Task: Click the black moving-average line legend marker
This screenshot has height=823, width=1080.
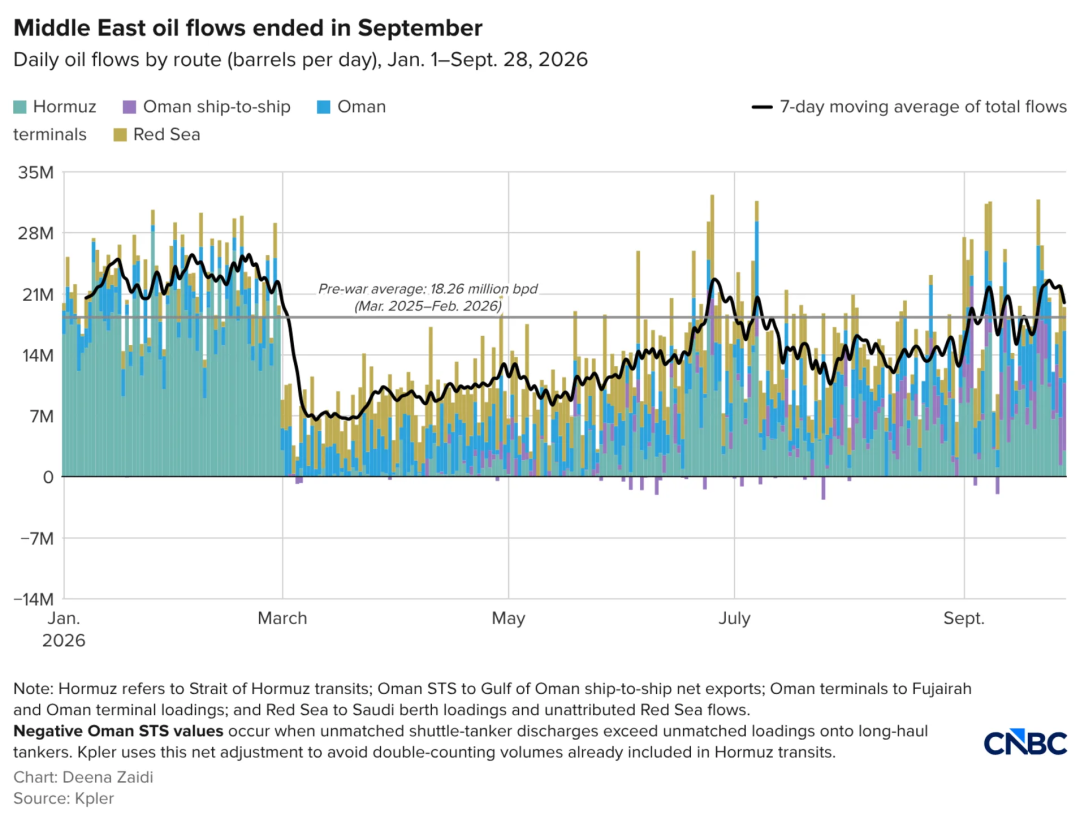Action: click(762, 107)
